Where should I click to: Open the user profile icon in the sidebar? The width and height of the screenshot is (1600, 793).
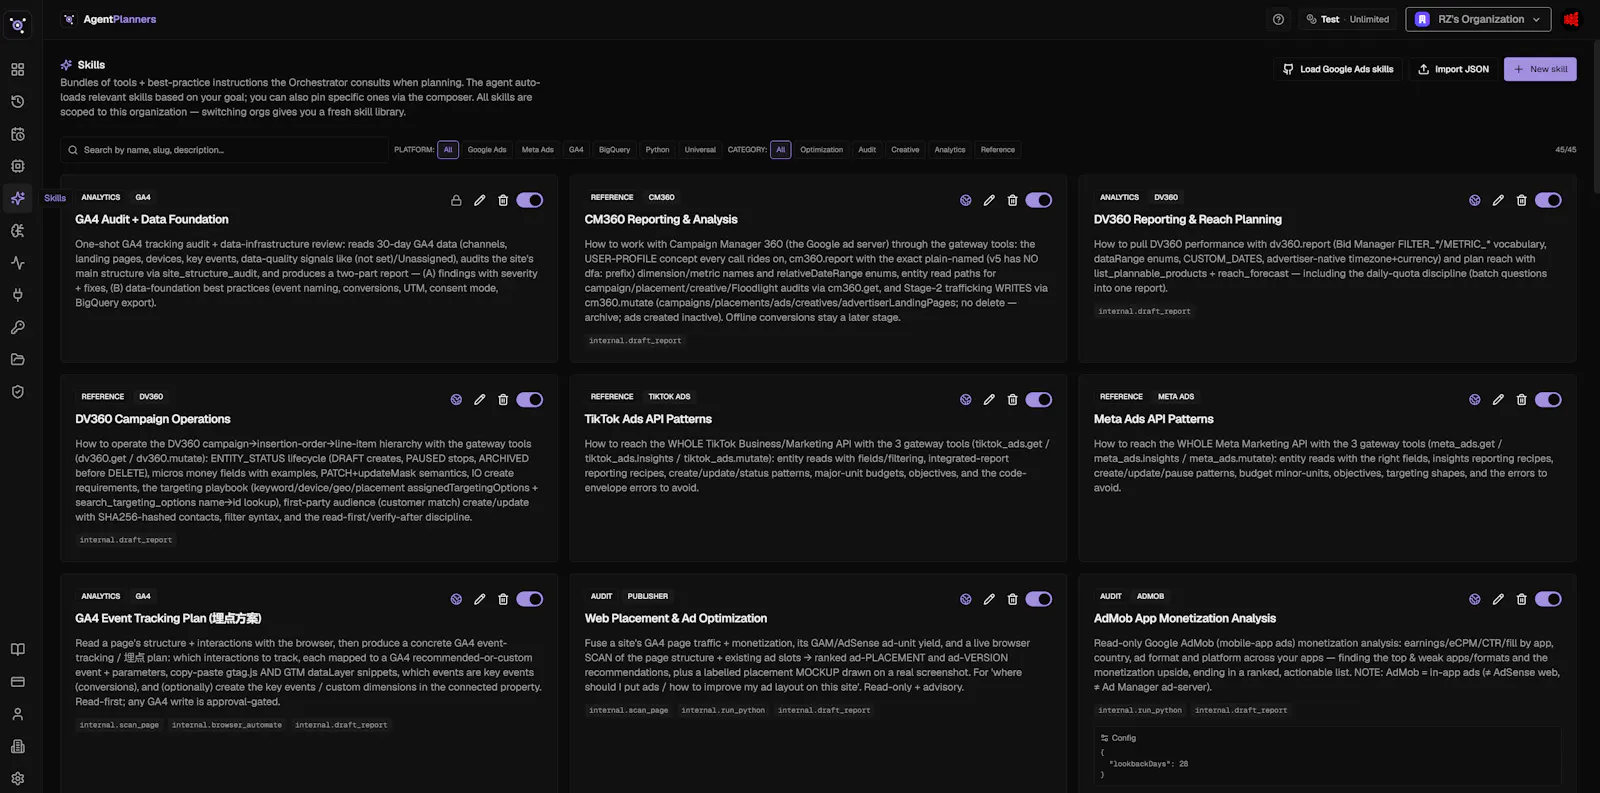pyautogui.click(x=18, y=714)
